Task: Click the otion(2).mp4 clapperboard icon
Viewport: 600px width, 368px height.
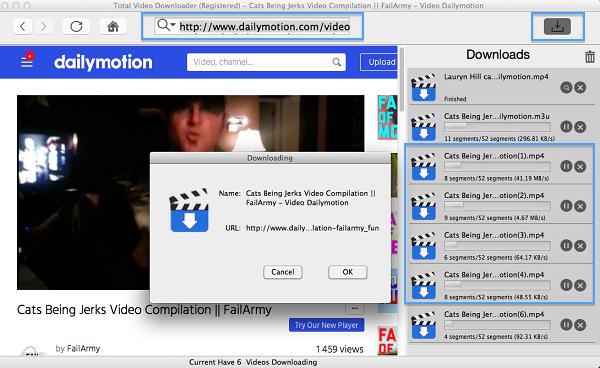Action: [423, 206]
